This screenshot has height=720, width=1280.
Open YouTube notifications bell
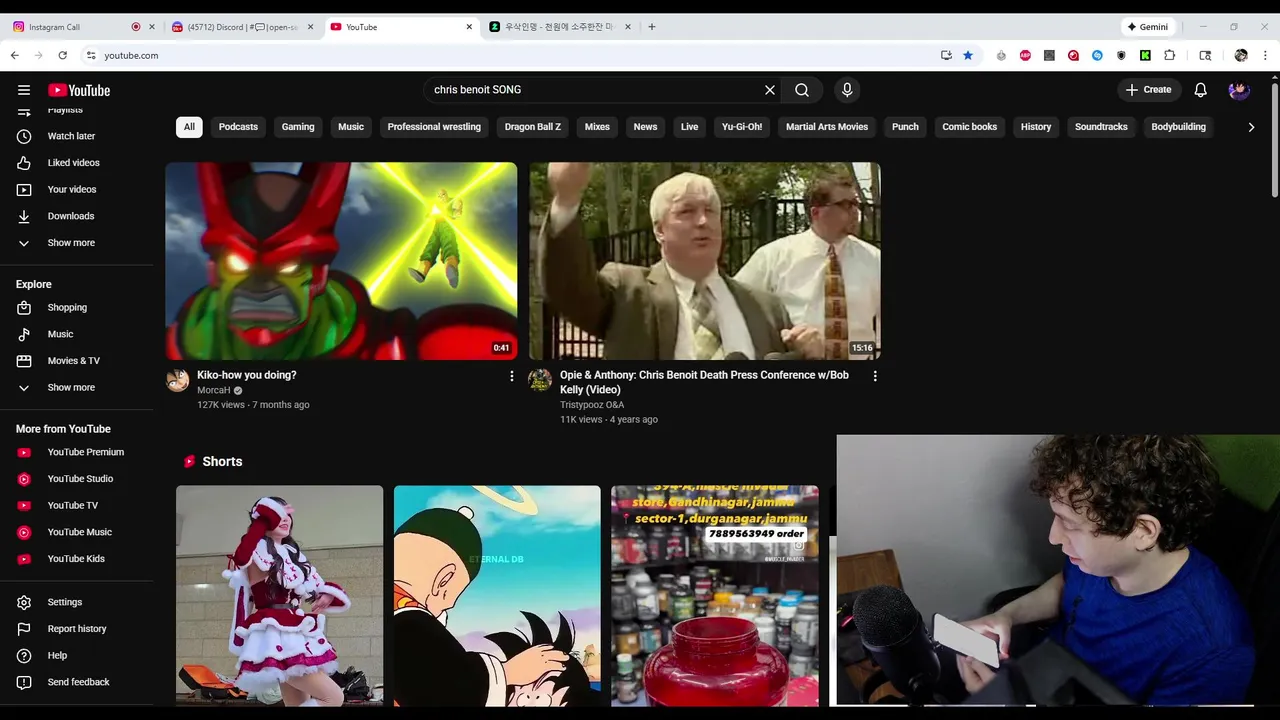coord(1201,90)
